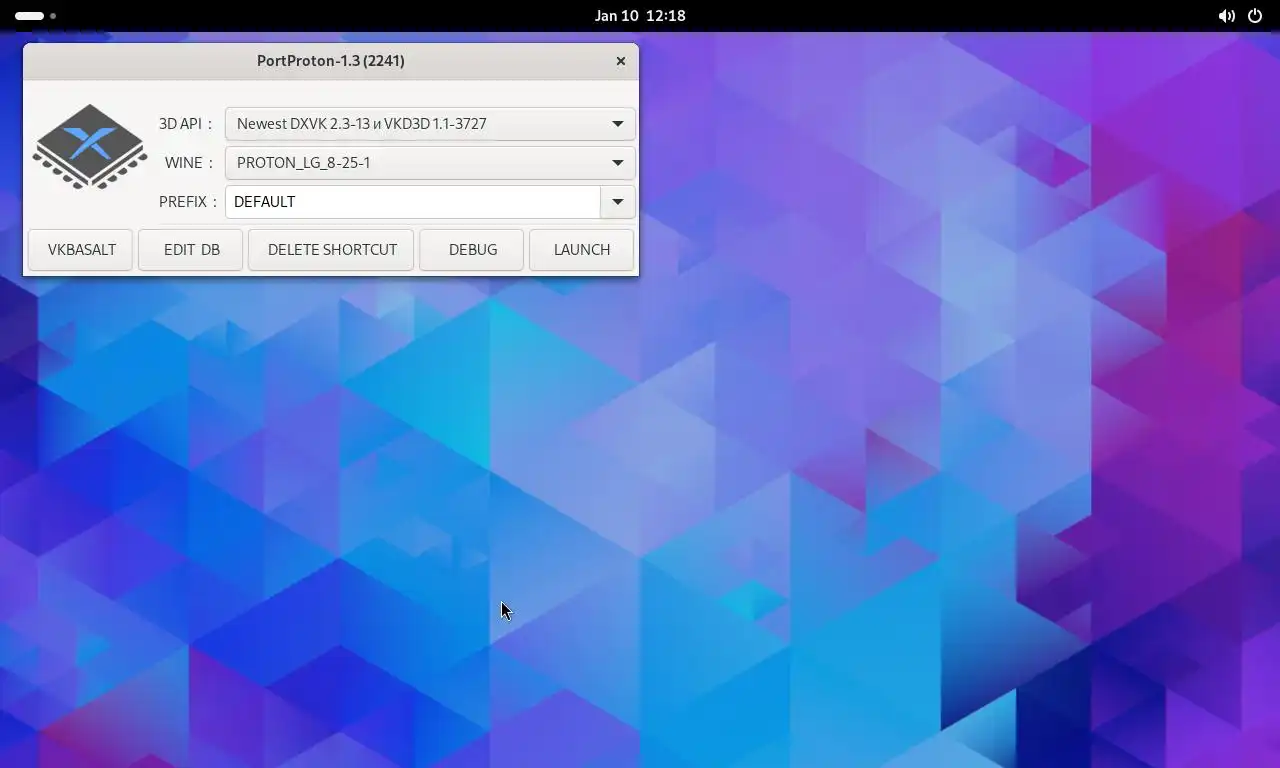The image size is (1280, 768).
Task: Open the power icon in top bar
Action: coord(1255,16)
